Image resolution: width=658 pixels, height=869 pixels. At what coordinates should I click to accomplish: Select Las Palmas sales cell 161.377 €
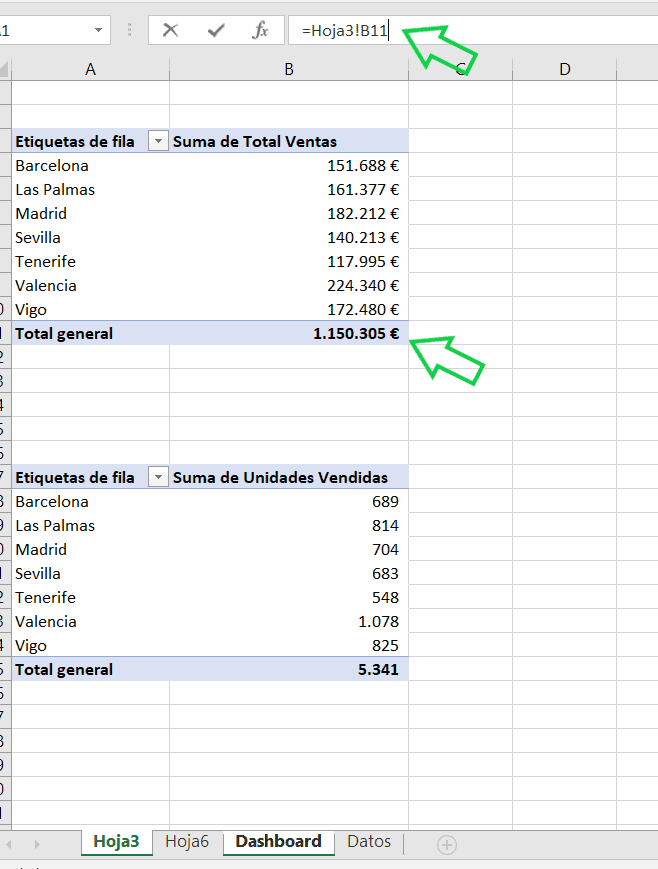pyautogui.click(x=289, y=190)
